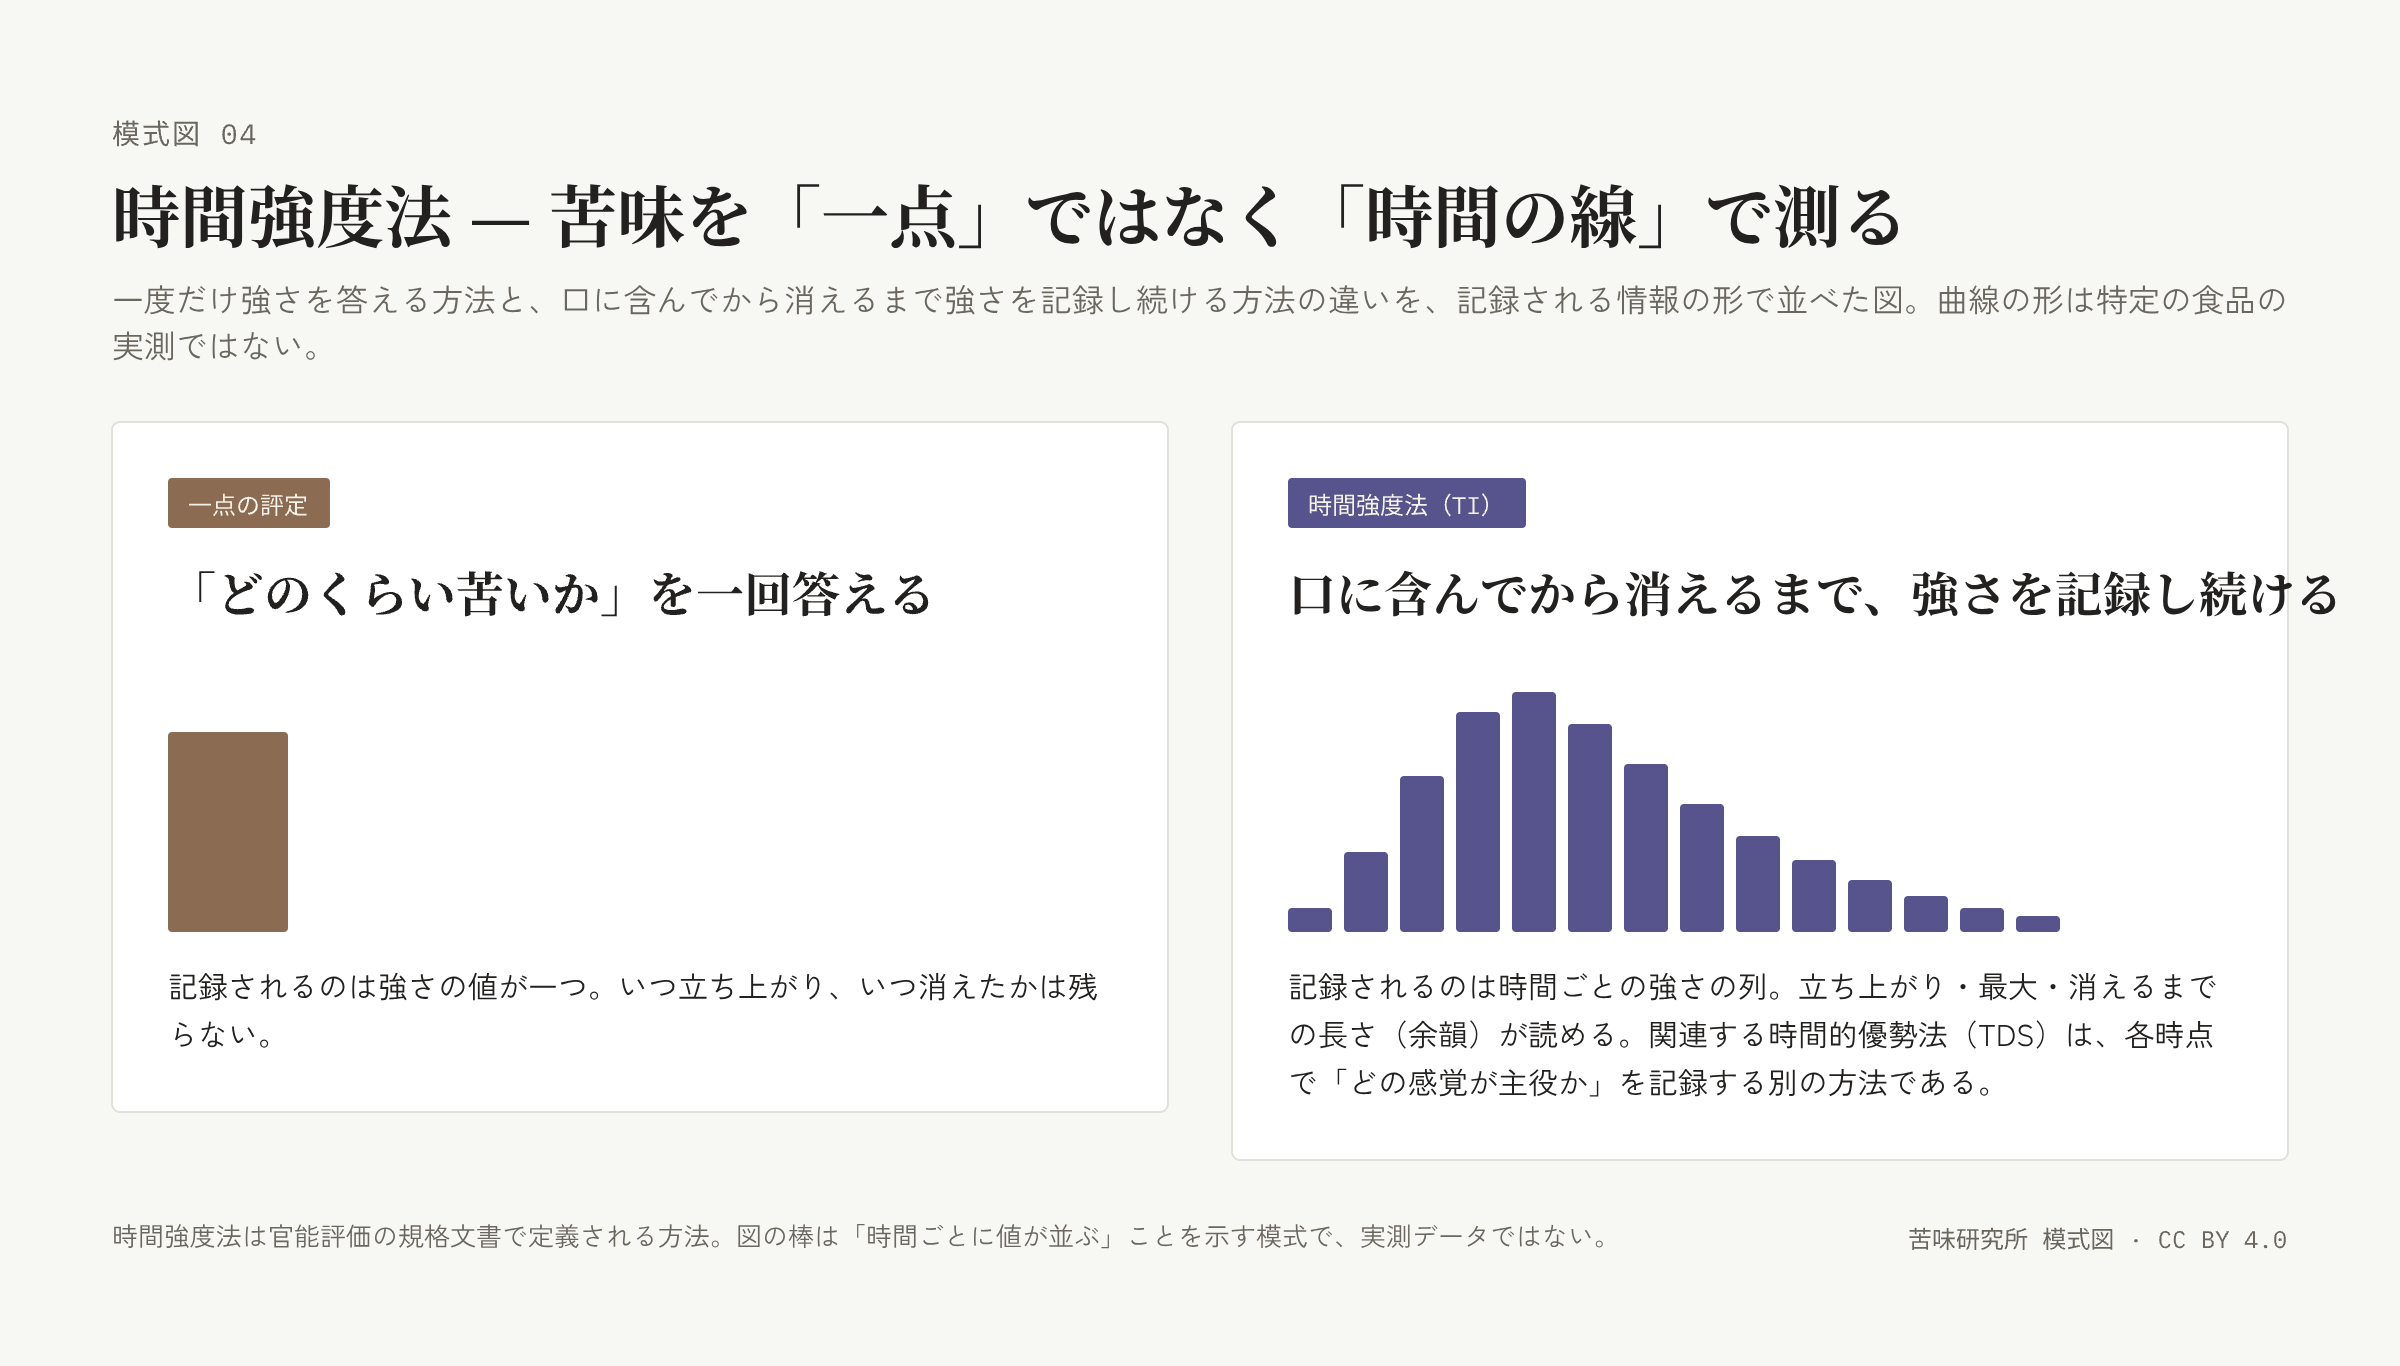This screenshot has width=2400, height=1366.
Task: Click left card description 記録されるのは強さの値が一つ
Action: click(x=633, y=1010)
